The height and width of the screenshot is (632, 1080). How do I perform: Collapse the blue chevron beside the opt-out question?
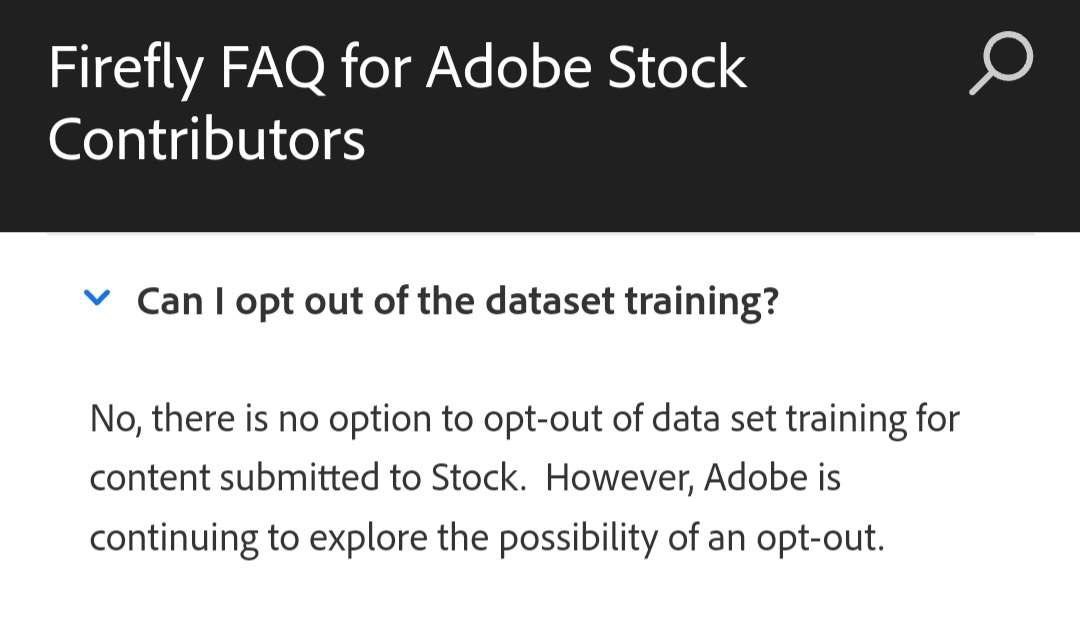[x=97, y=298]
